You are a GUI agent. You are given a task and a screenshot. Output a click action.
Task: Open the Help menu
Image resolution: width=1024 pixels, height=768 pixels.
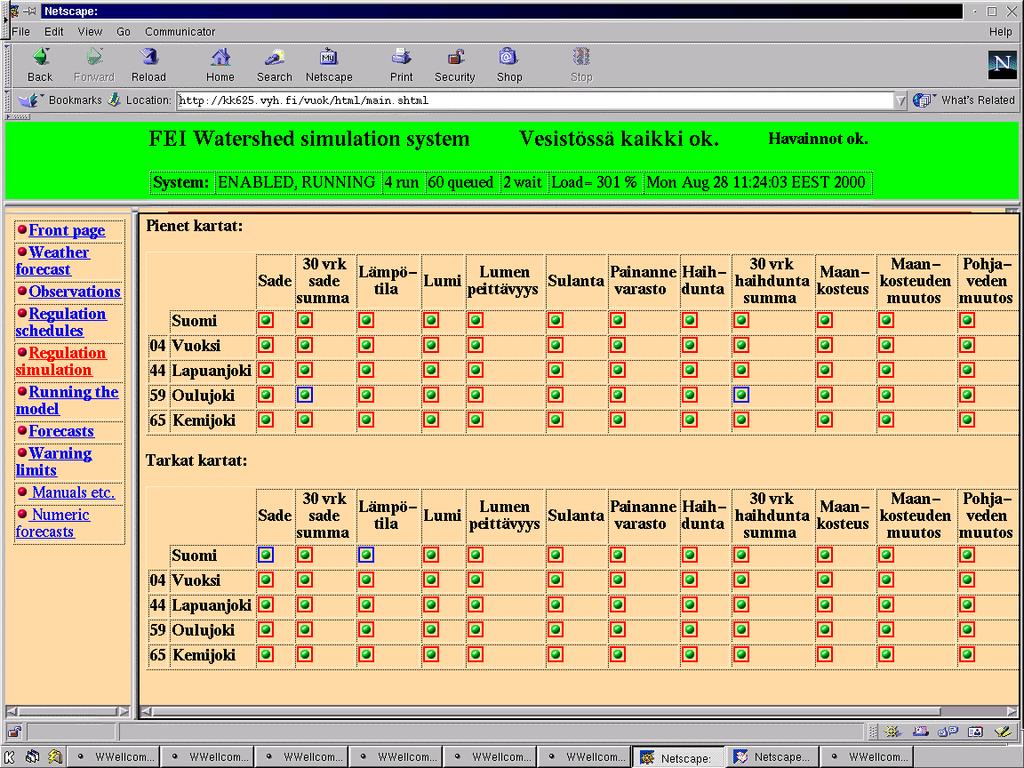(x=1000, y=31)
